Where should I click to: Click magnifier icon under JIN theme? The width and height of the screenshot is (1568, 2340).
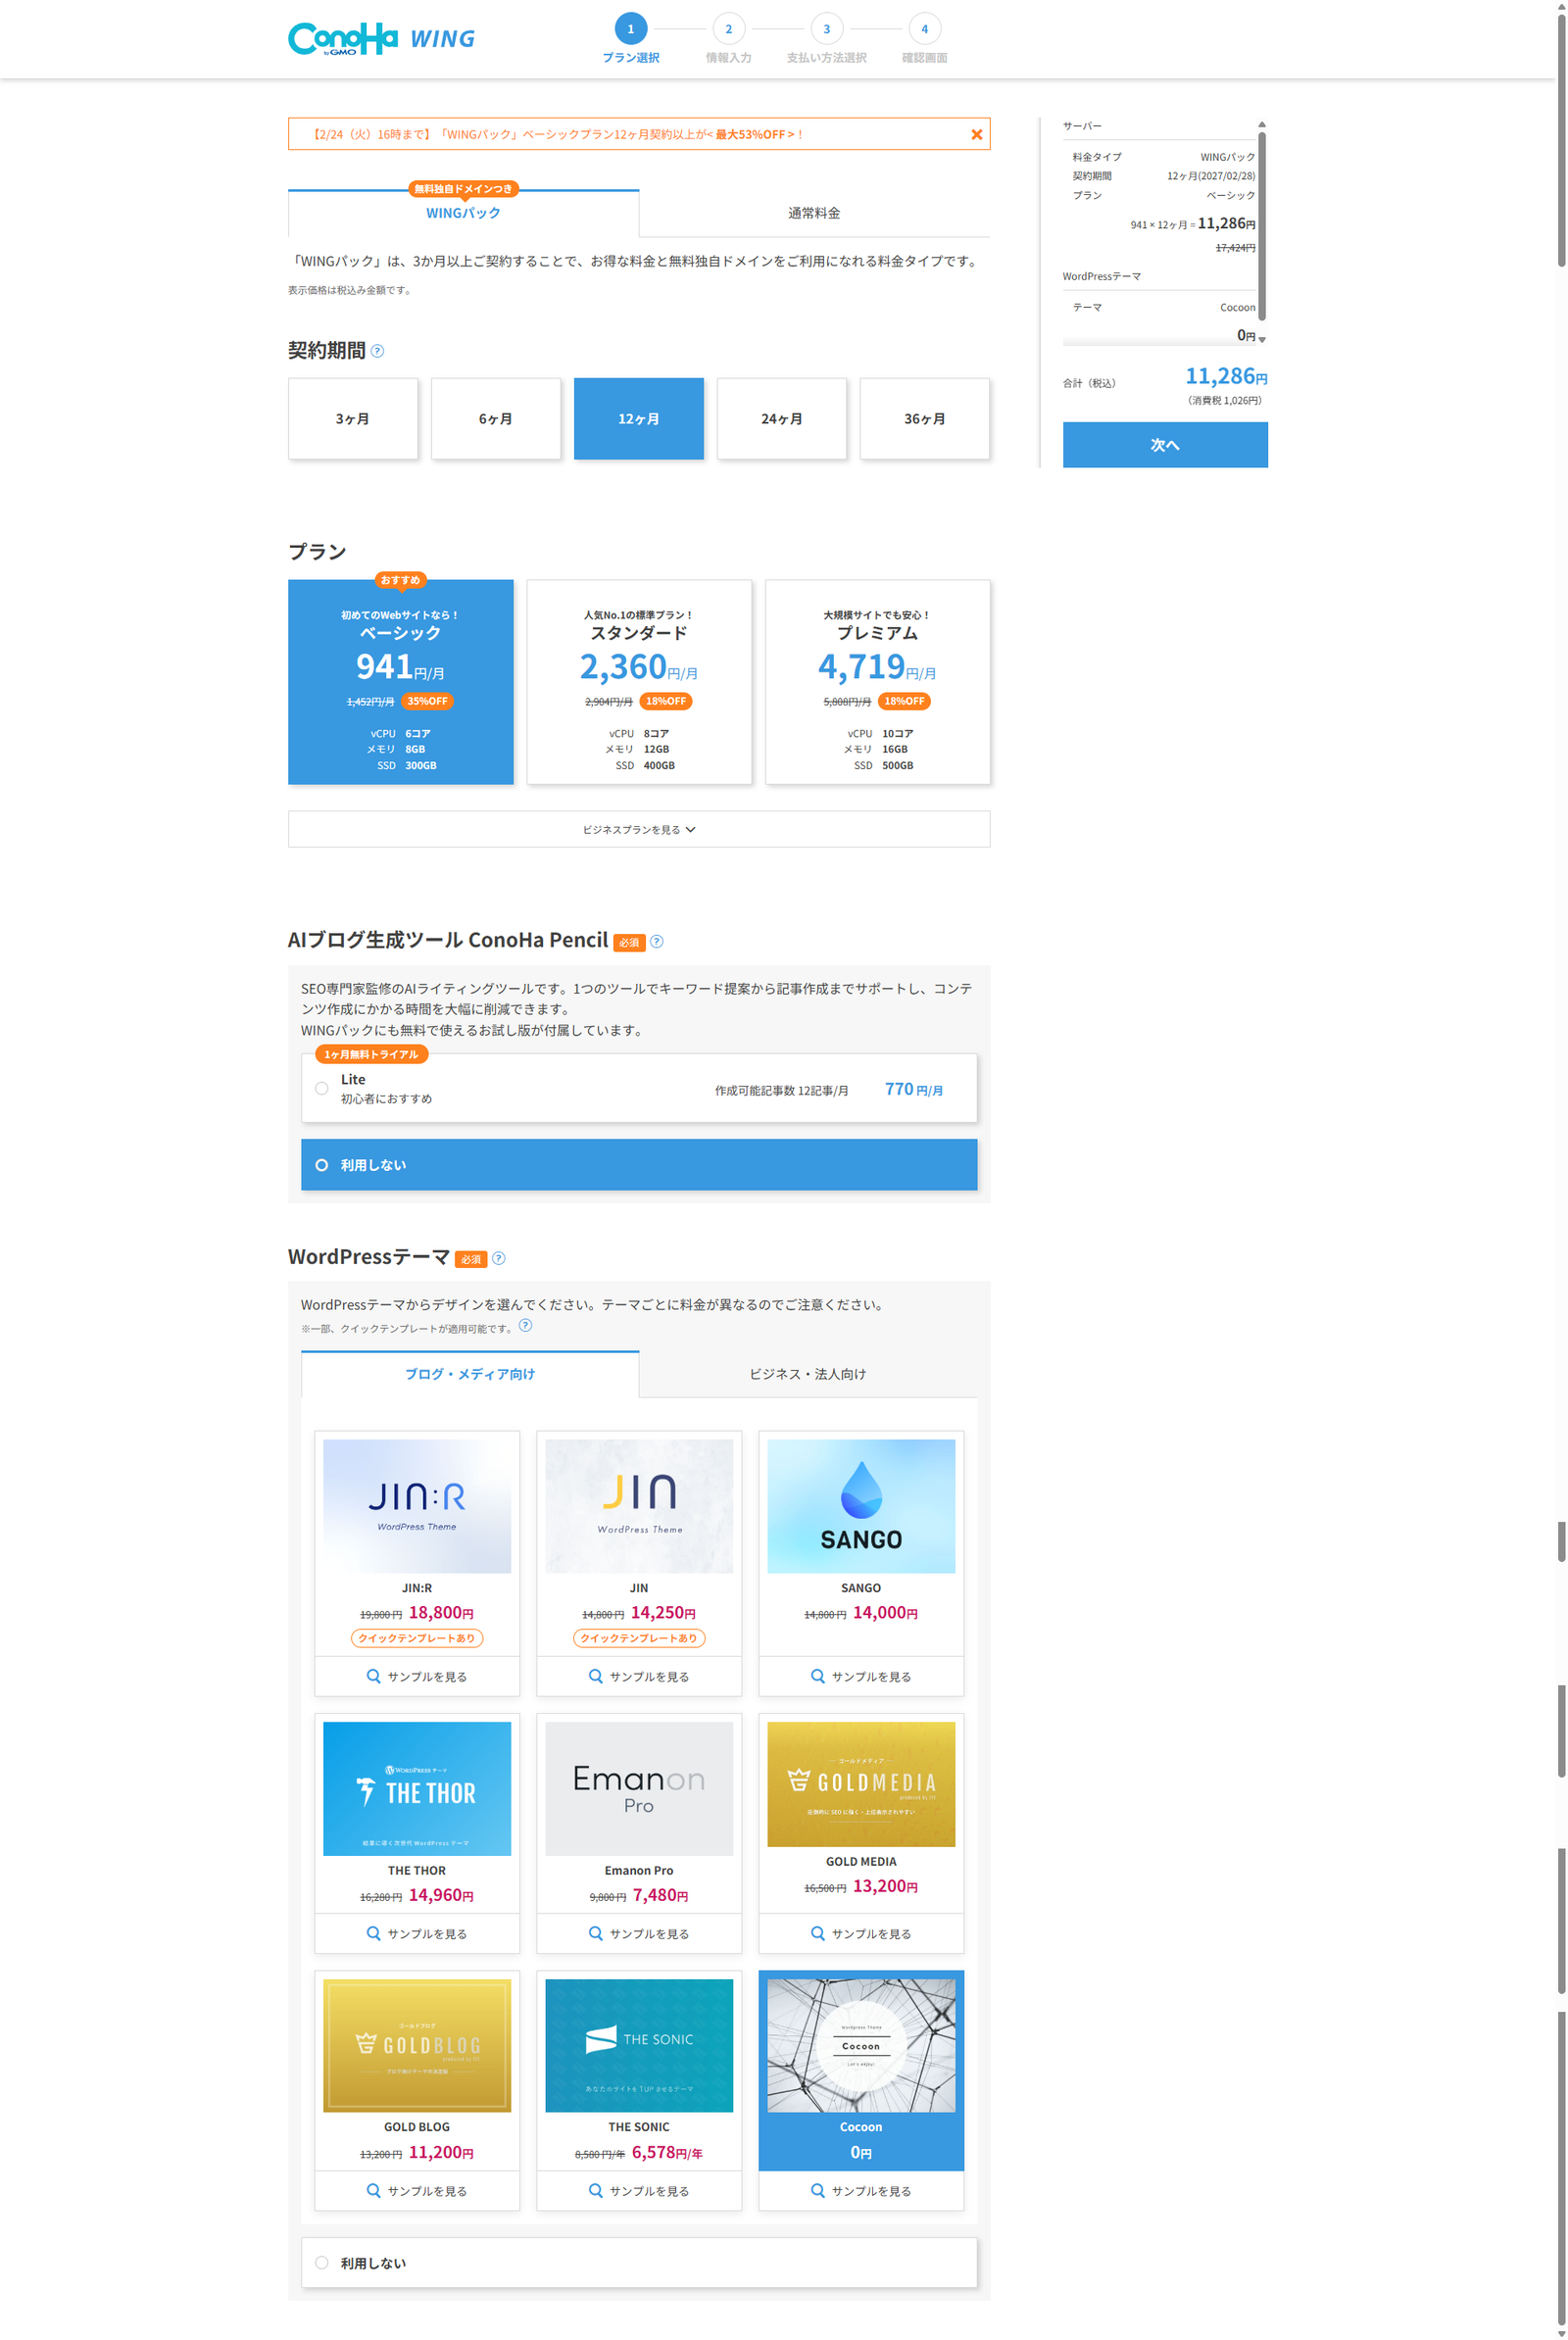(595, 1676)
